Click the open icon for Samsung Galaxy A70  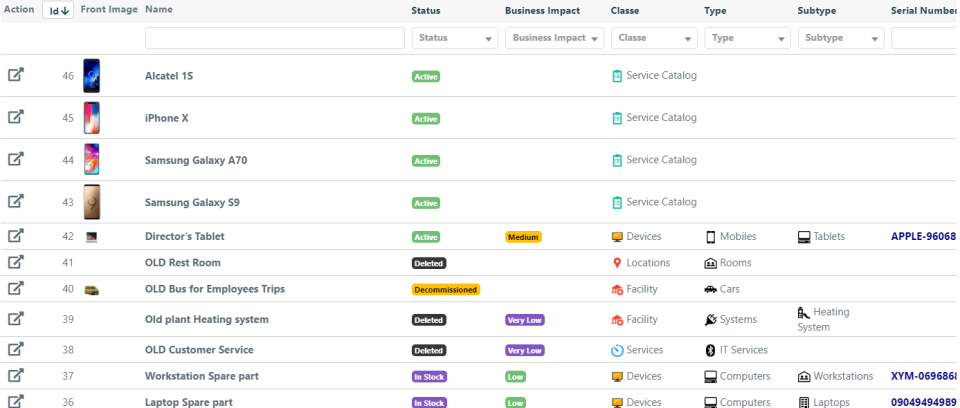[16, 159]
